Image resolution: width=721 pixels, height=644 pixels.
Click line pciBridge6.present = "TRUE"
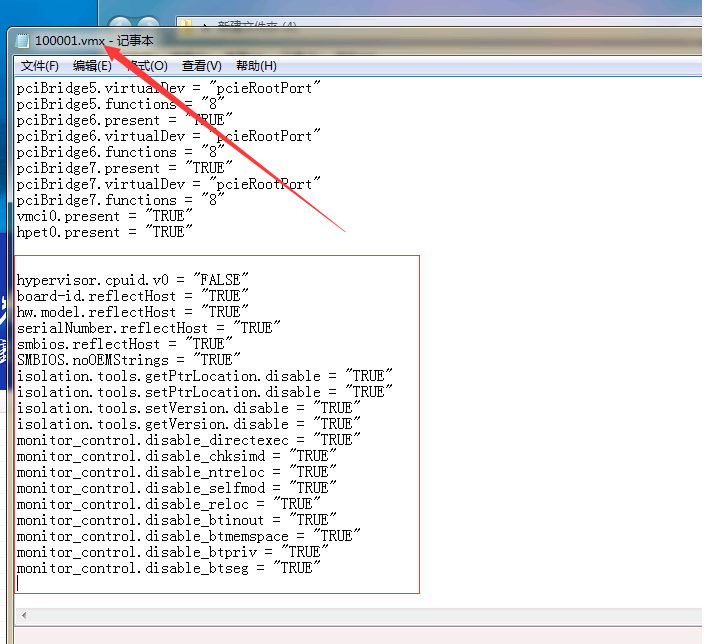click(125, 120)
